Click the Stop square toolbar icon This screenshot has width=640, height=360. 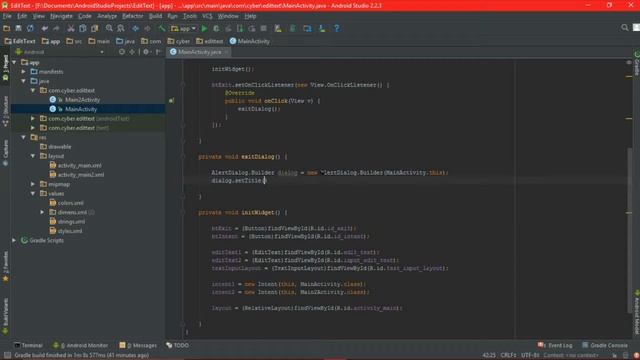(x=264, y=29)
